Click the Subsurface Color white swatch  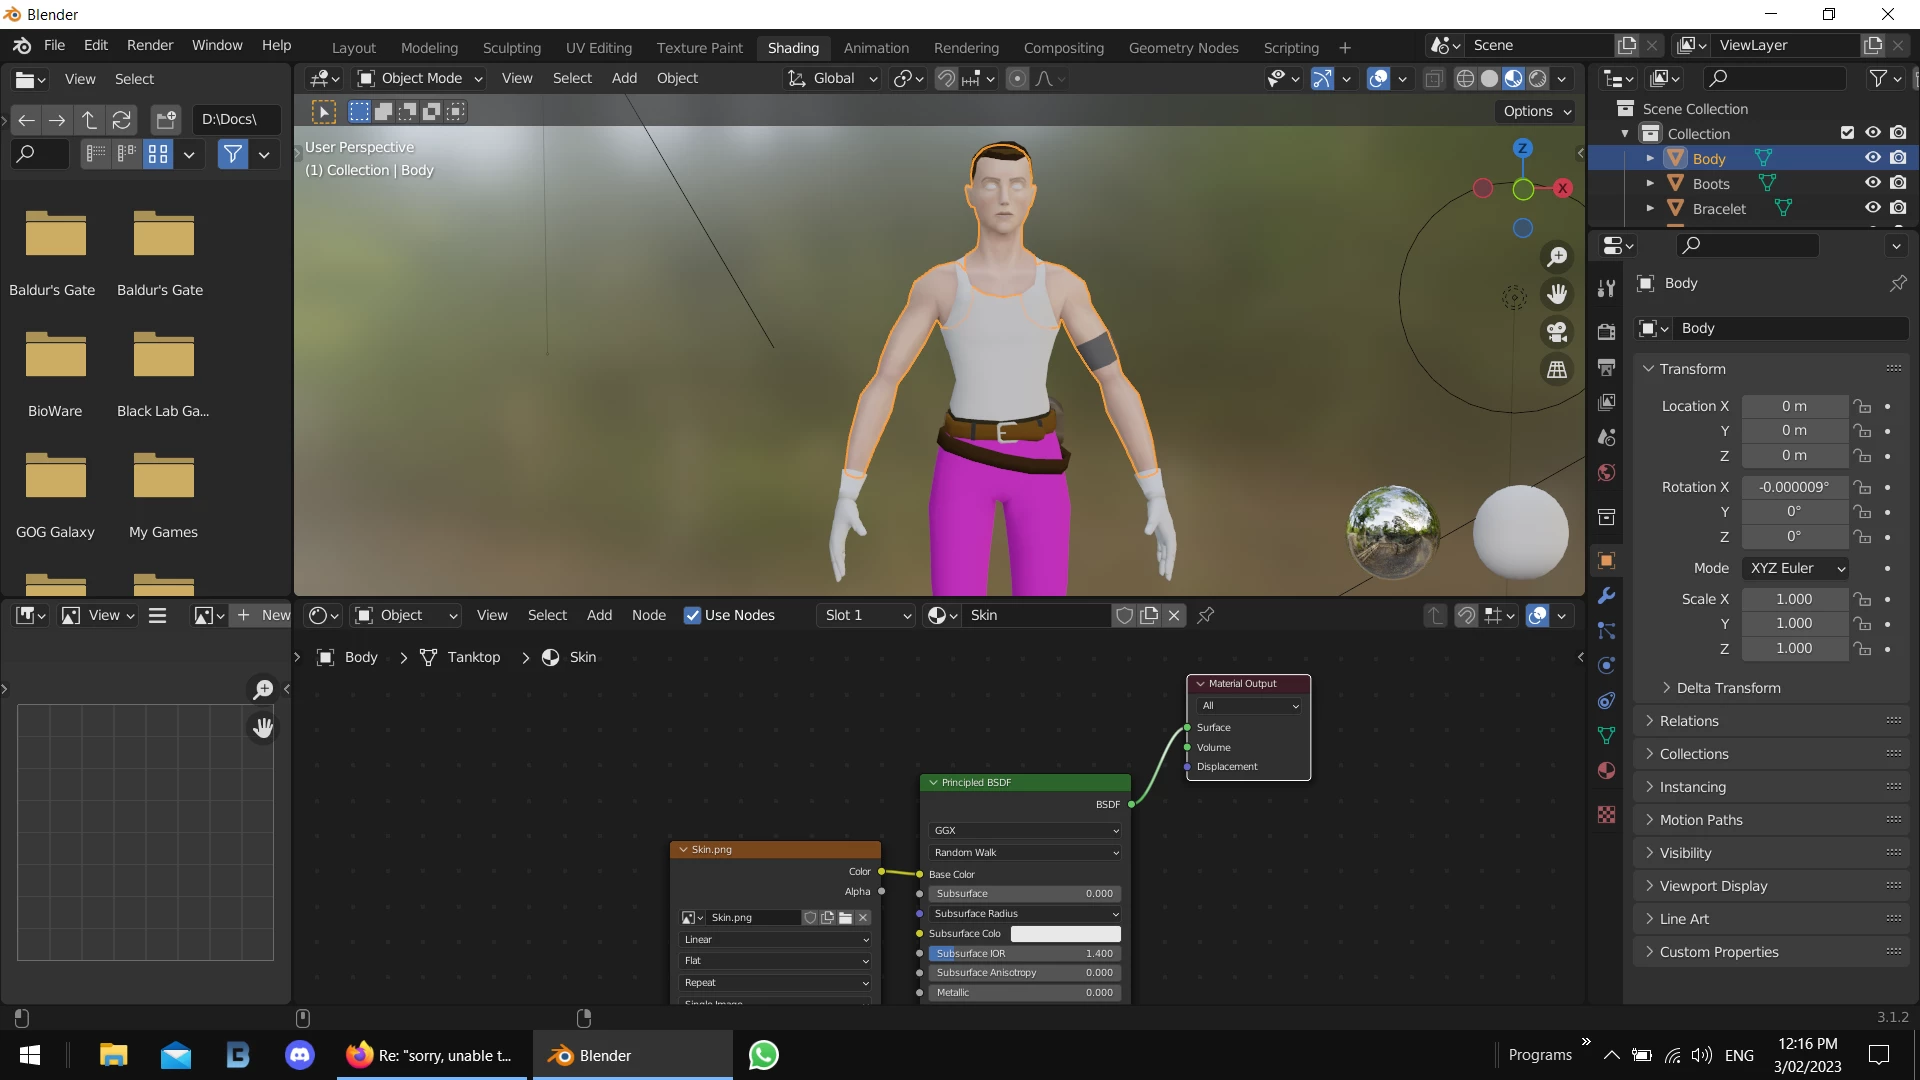coord(1065,933)
